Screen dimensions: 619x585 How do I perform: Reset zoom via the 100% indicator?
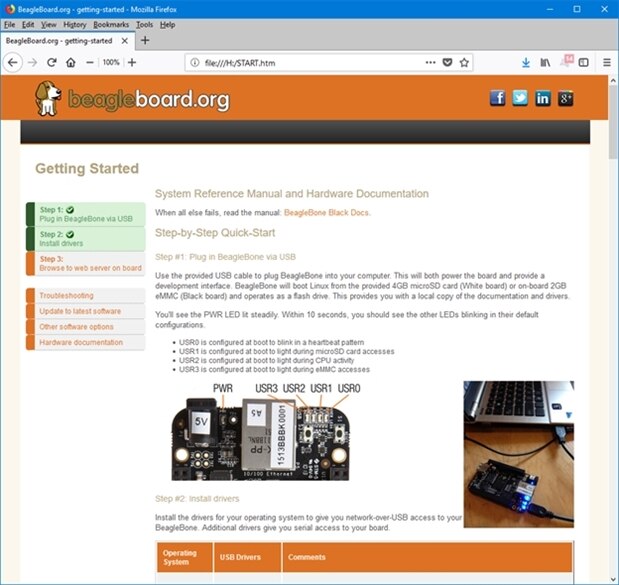(111, 62)
